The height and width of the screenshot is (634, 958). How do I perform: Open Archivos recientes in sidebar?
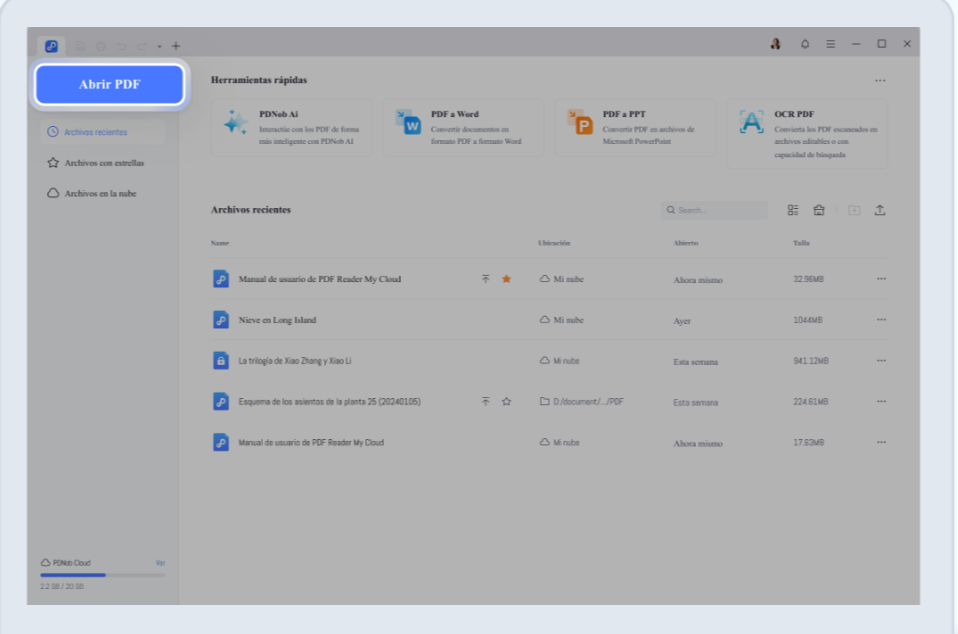[x=103, y=132]
